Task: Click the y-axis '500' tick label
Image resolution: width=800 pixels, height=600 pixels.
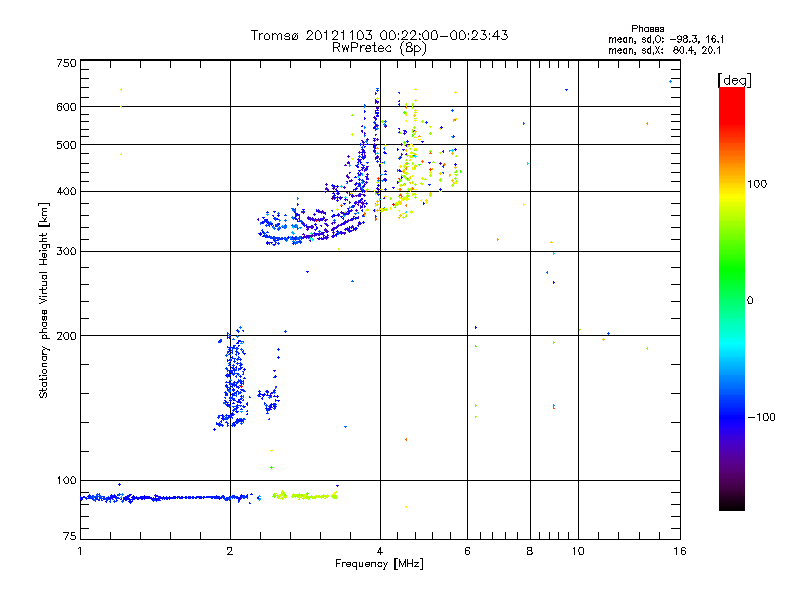Action: point(66,145)
